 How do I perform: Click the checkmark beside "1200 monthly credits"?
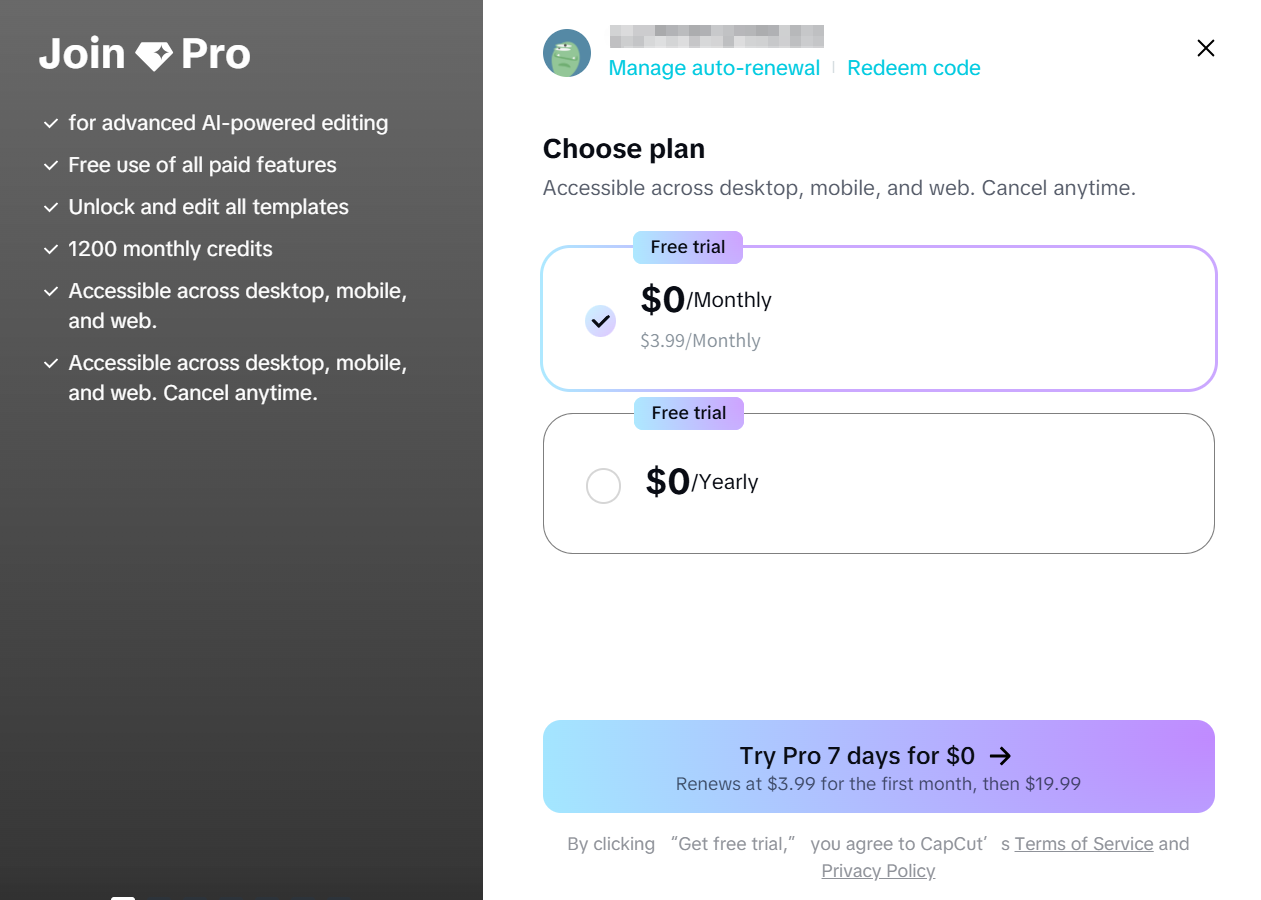coord(50,249)
